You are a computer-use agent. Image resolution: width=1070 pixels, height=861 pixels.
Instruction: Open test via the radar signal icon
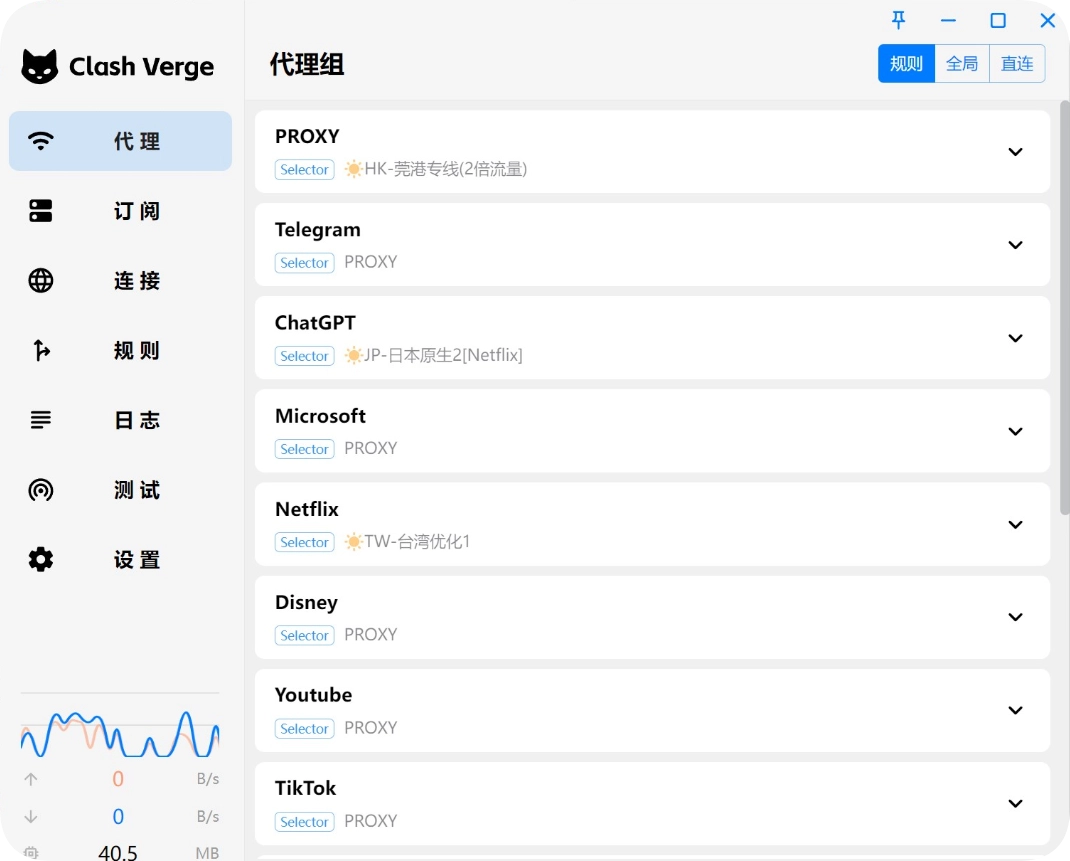tap(41, 490)
